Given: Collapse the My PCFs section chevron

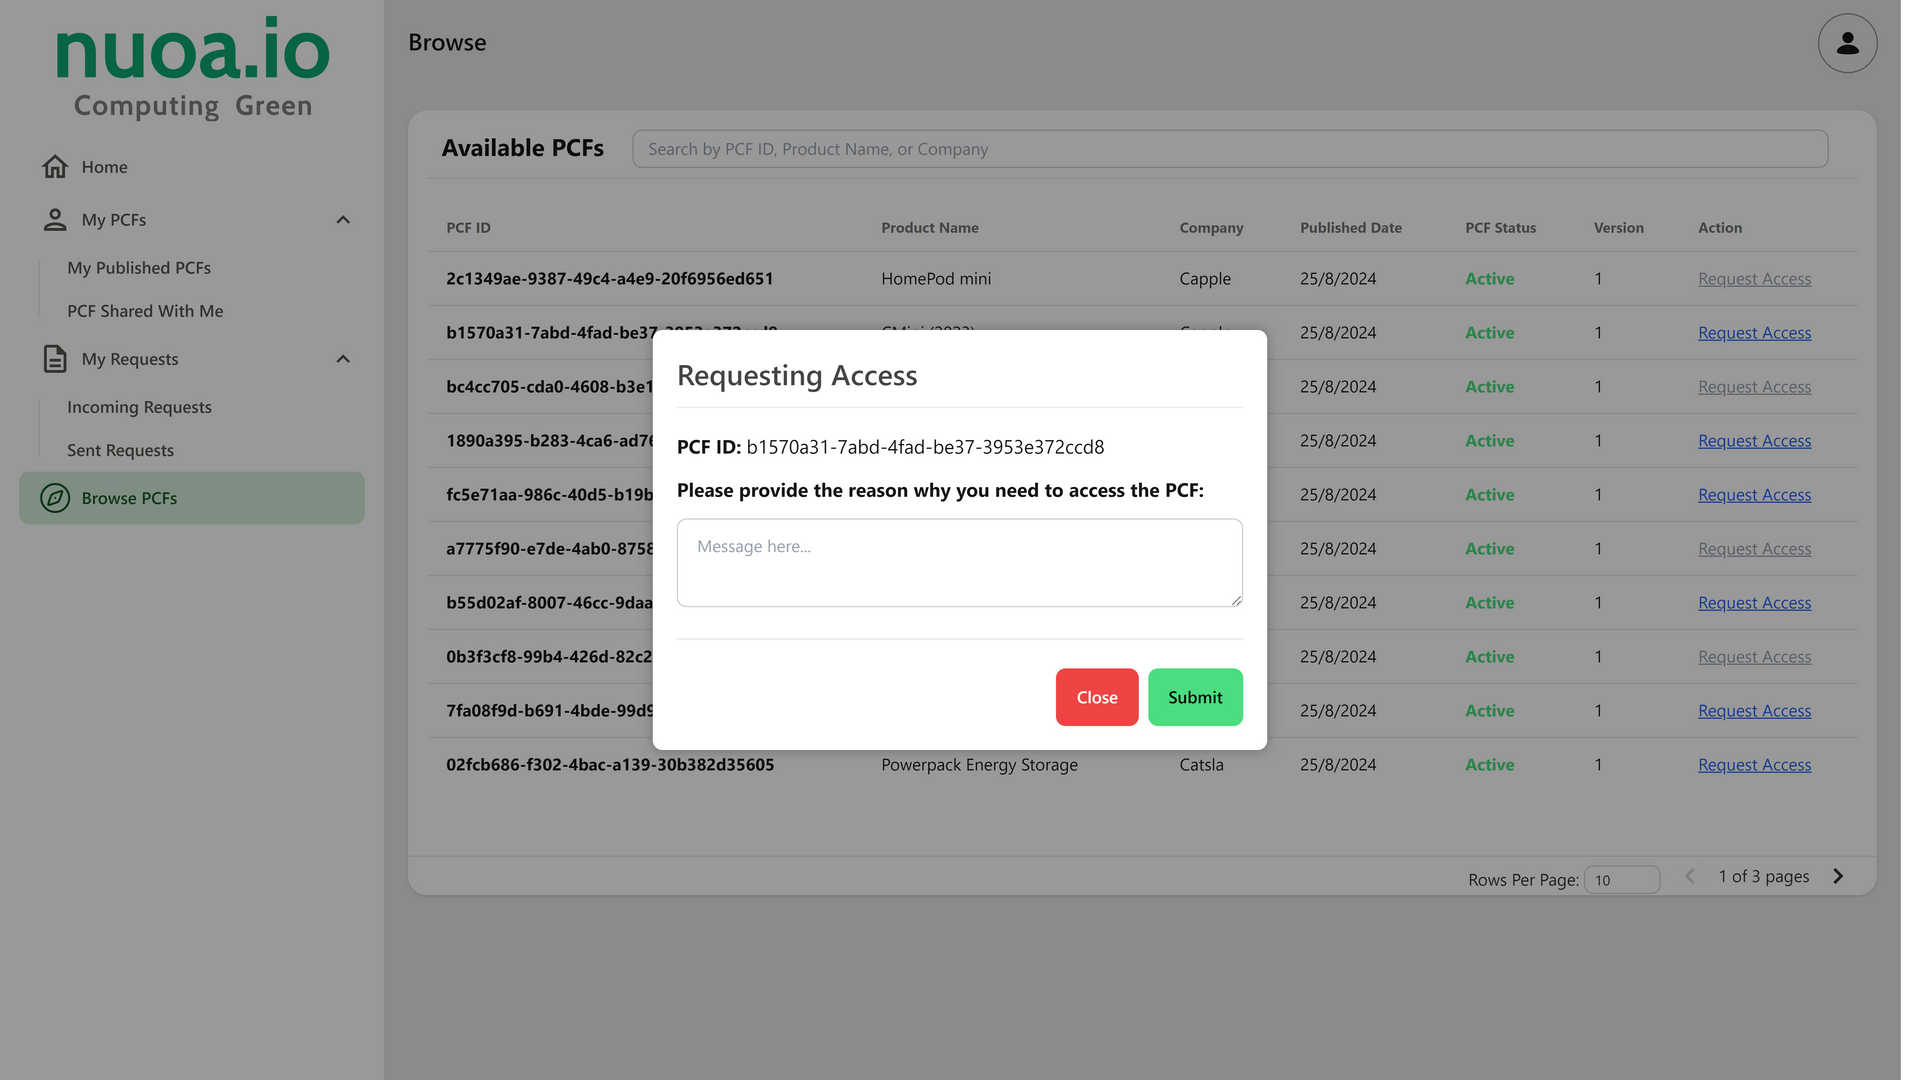Looking at the screenshot, I should [343, 220].
